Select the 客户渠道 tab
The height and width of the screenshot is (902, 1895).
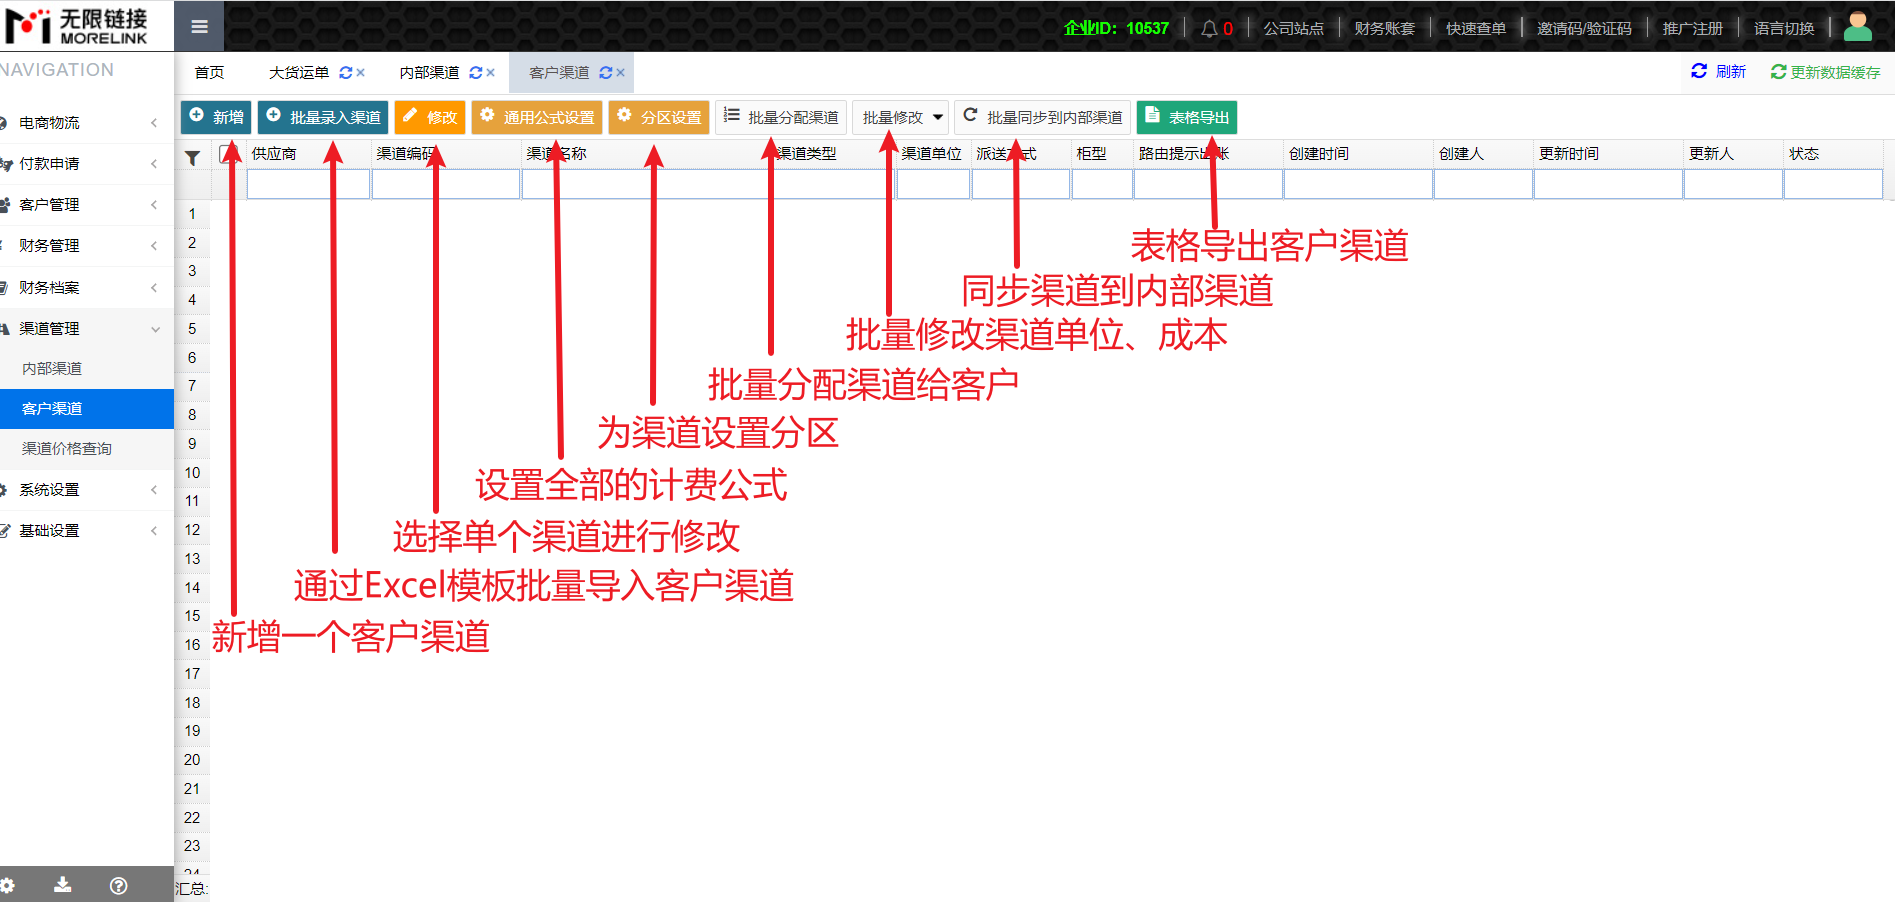[559, 73]
